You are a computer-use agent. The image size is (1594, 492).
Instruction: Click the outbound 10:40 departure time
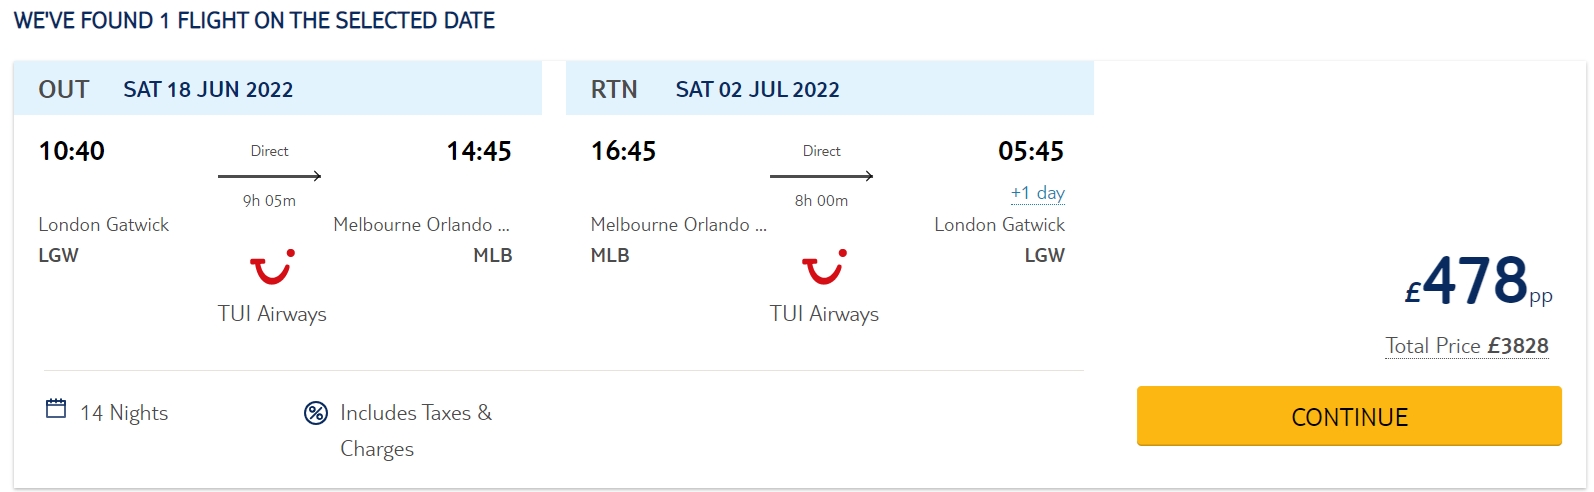coord(71,151)
